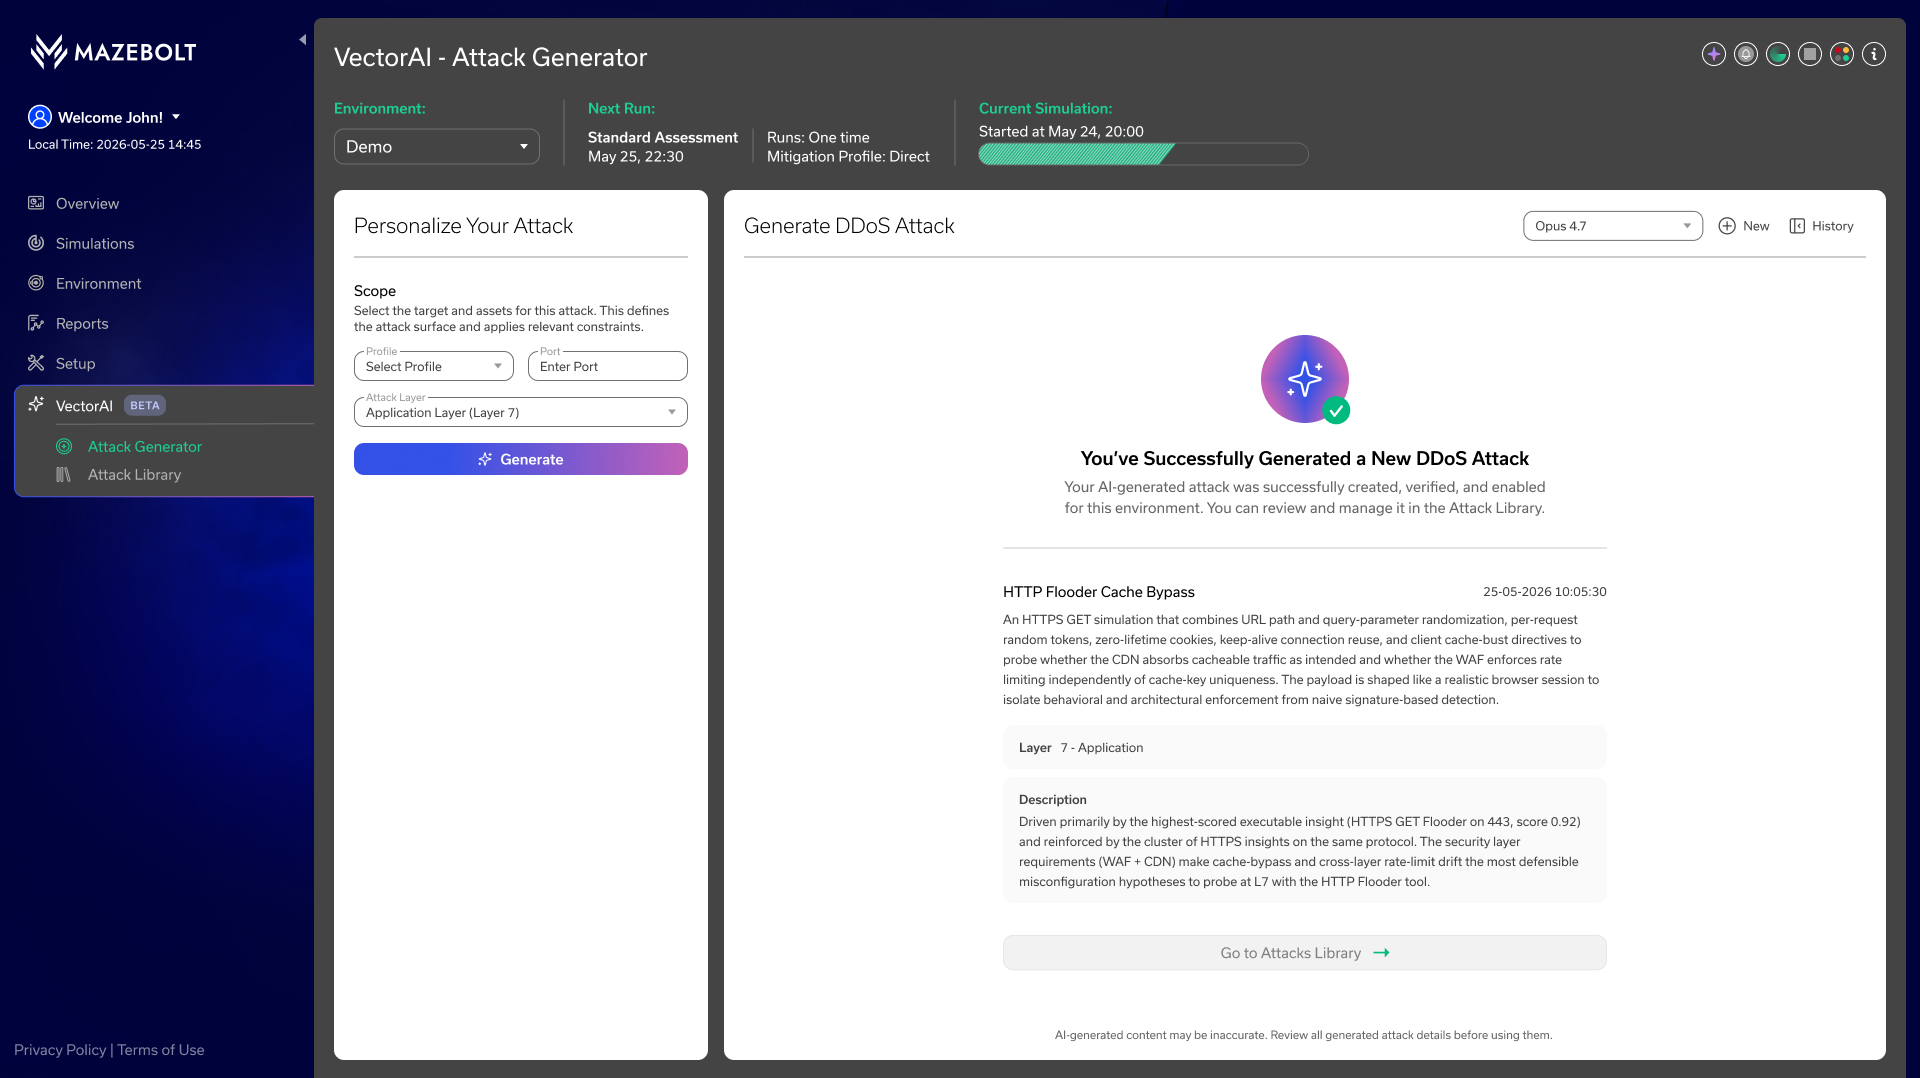Viewport: 1920px width, 1078px height.
Task: Collapse the sidebar with the arrow
Action: [302, 40]
